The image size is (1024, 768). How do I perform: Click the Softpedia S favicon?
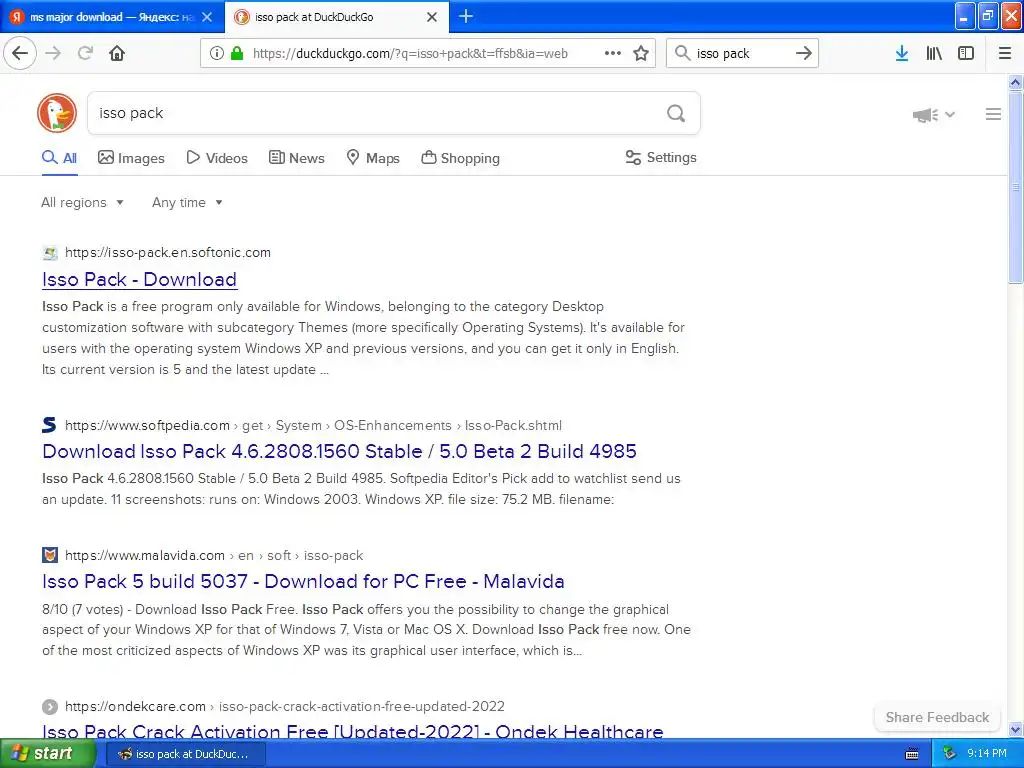[50, 425]
